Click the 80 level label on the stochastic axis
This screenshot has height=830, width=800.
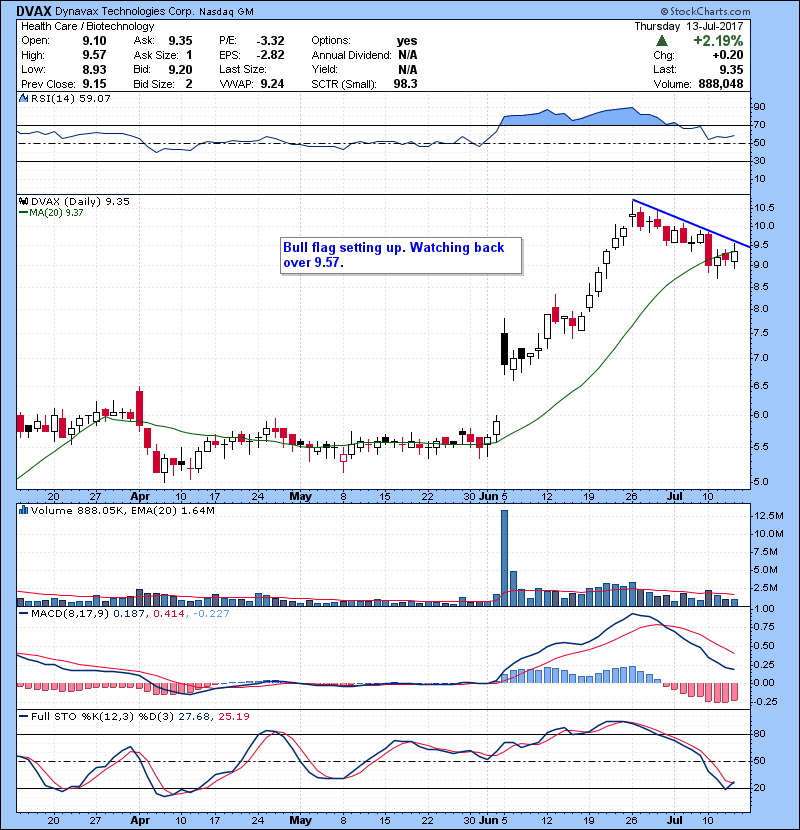pos(759,734)
